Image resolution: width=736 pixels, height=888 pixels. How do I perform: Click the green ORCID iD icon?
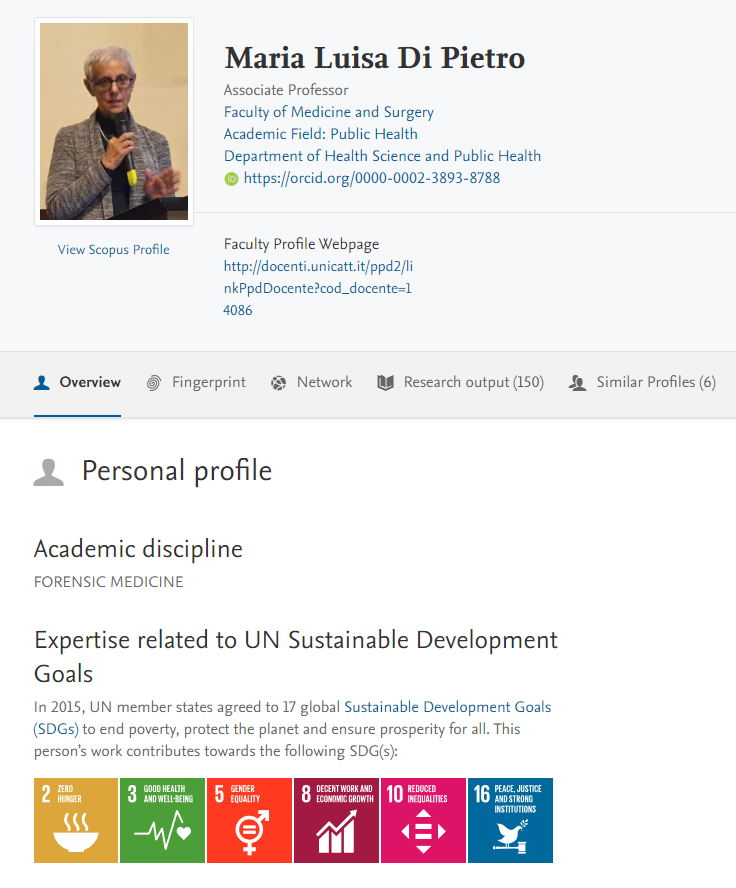231,179
